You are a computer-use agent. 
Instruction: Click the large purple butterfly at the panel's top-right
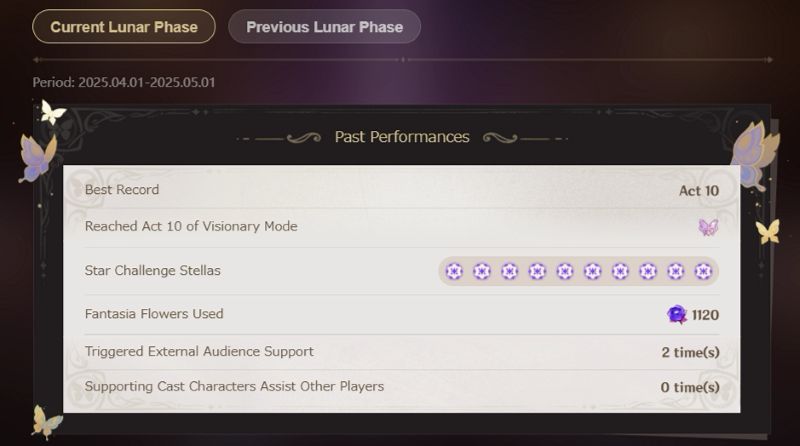[754, 153]
